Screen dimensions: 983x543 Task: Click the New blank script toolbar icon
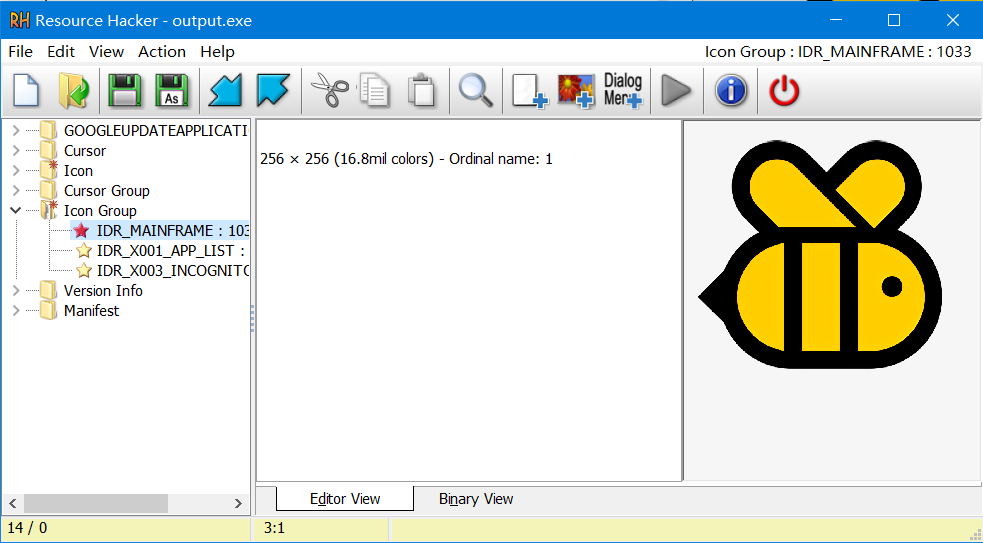(x=26, y=91)
